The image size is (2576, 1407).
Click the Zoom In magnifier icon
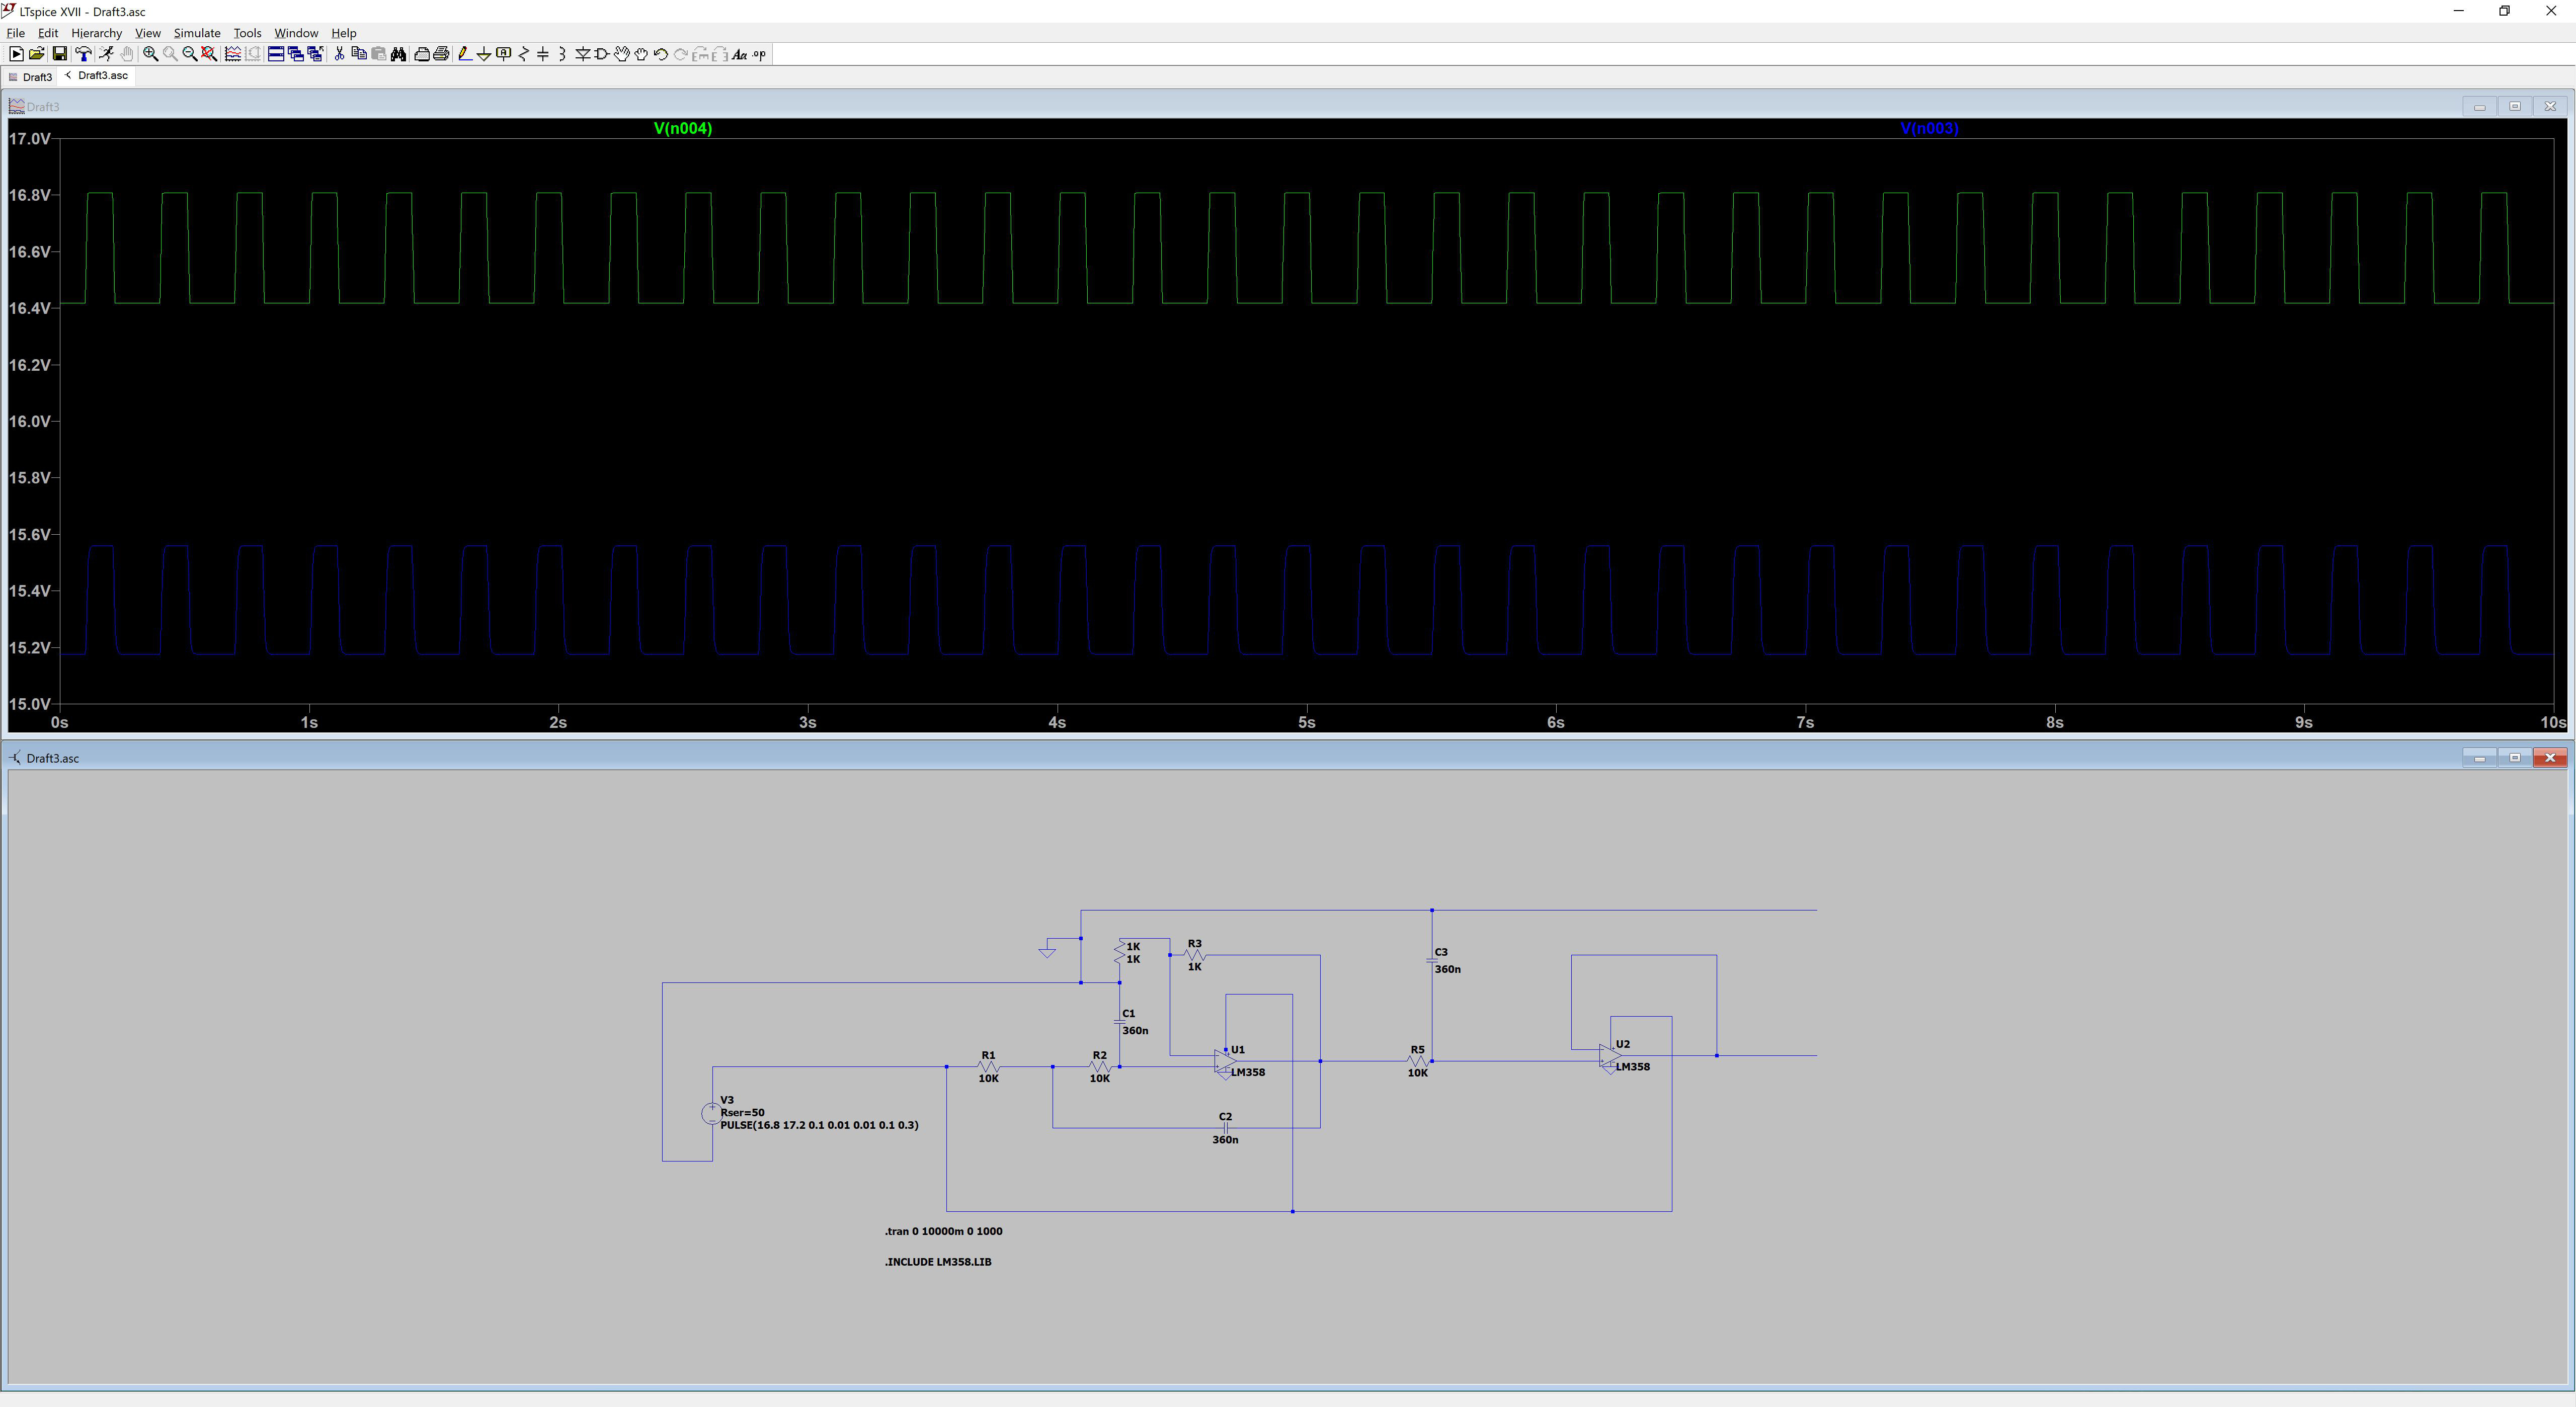point(151,54)
